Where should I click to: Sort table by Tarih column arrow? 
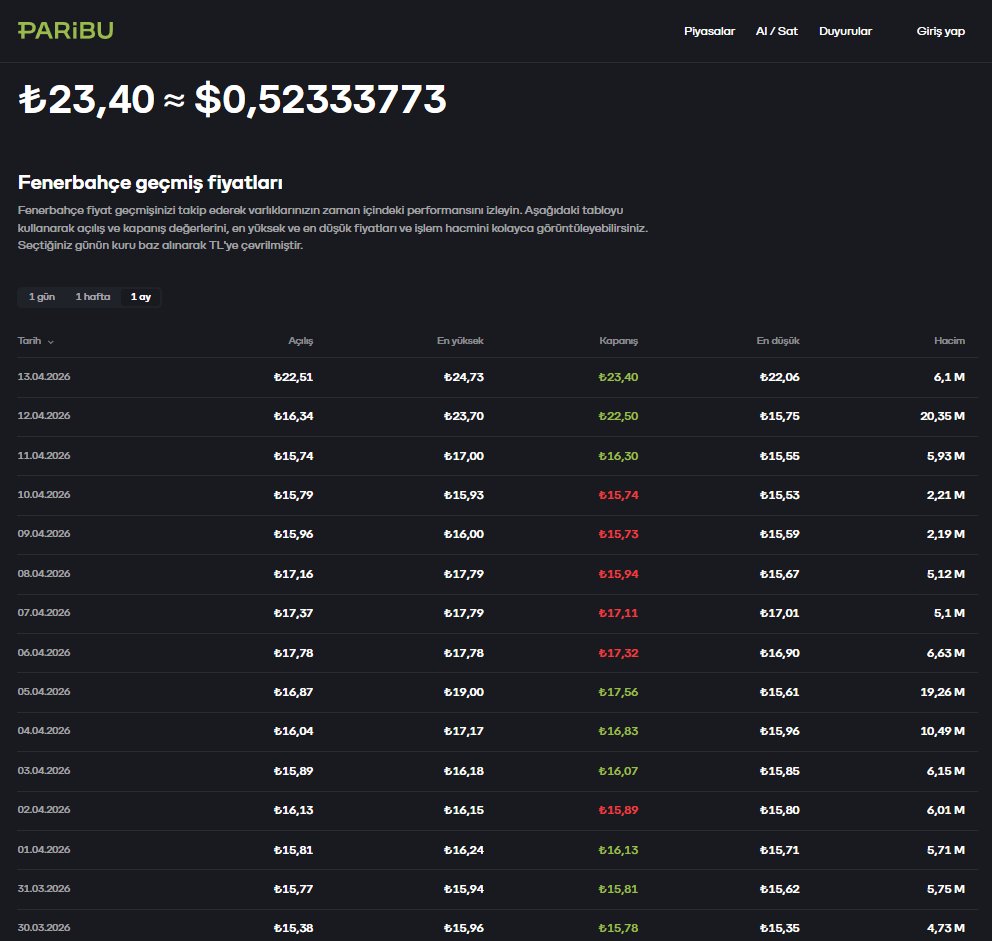click(x=51, y=342)
